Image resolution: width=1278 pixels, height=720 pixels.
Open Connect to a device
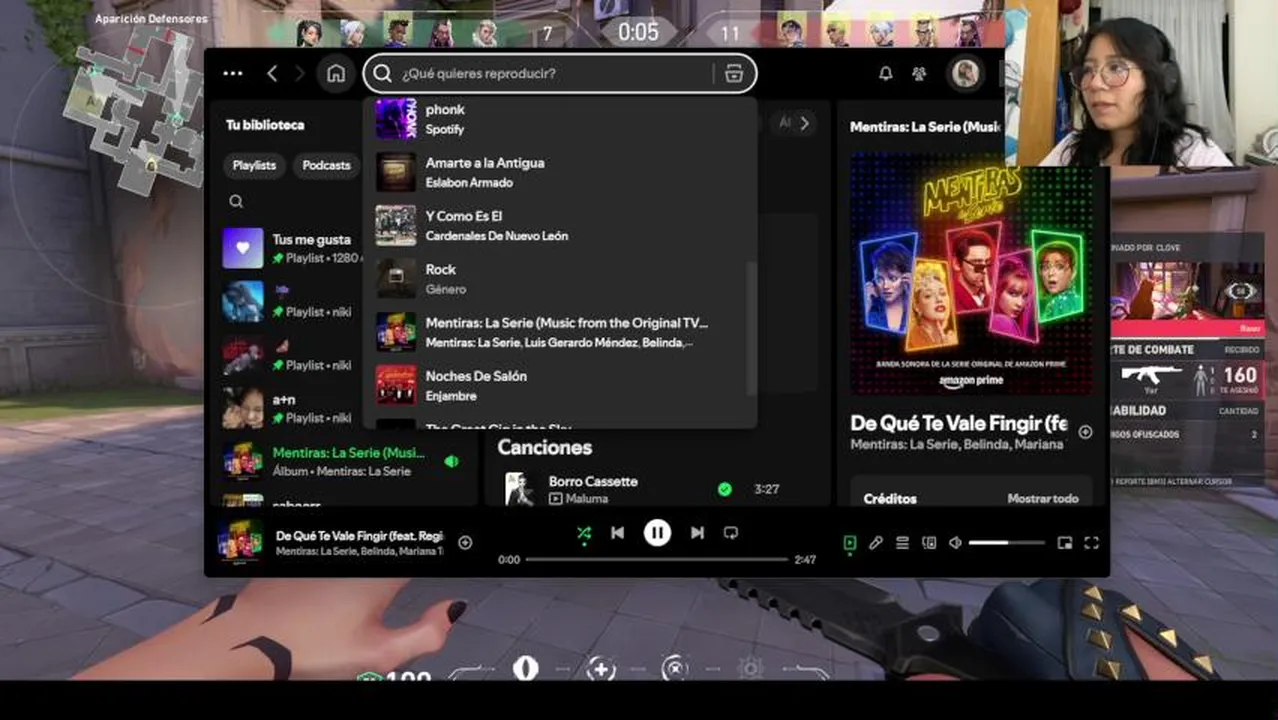pos(929,543)
